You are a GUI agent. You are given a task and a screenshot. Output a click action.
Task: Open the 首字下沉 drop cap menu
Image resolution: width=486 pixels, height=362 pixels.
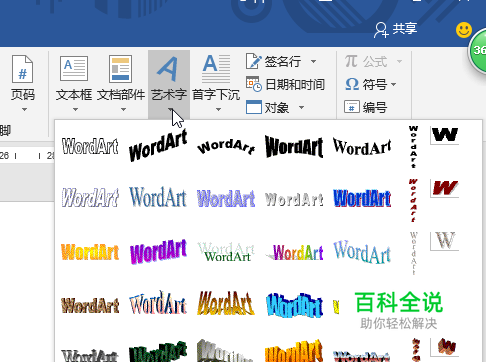[216, 83]
